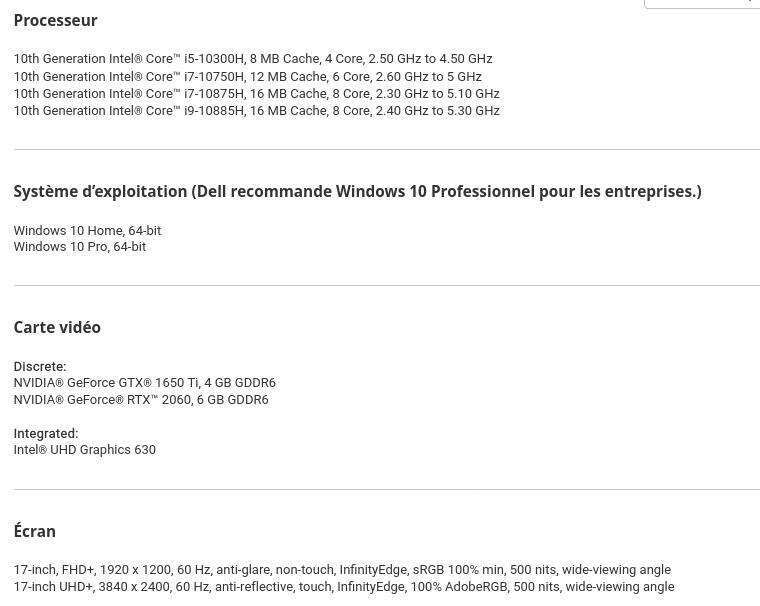Click the Écran section heading

coord(34,531)
